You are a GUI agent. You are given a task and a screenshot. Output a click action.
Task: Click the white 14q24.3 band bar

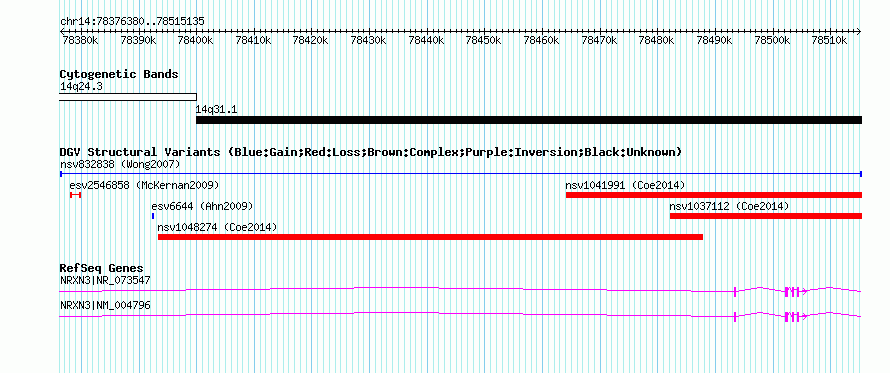click(128, 97)
